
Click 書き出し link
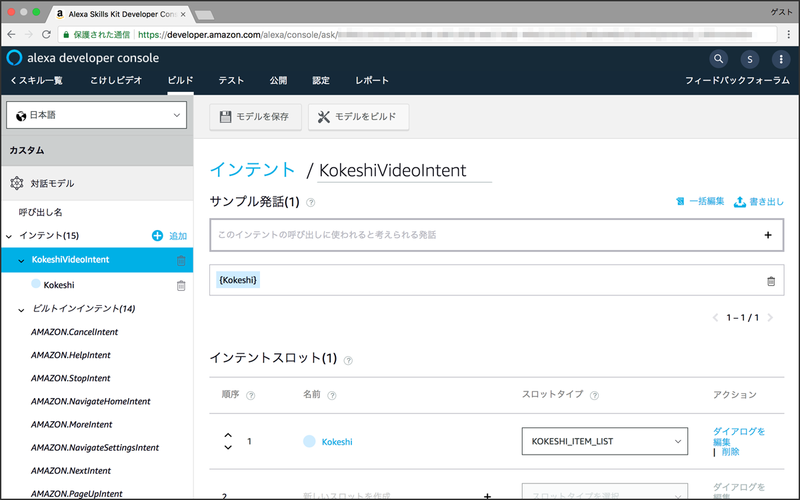coord(759,202)
